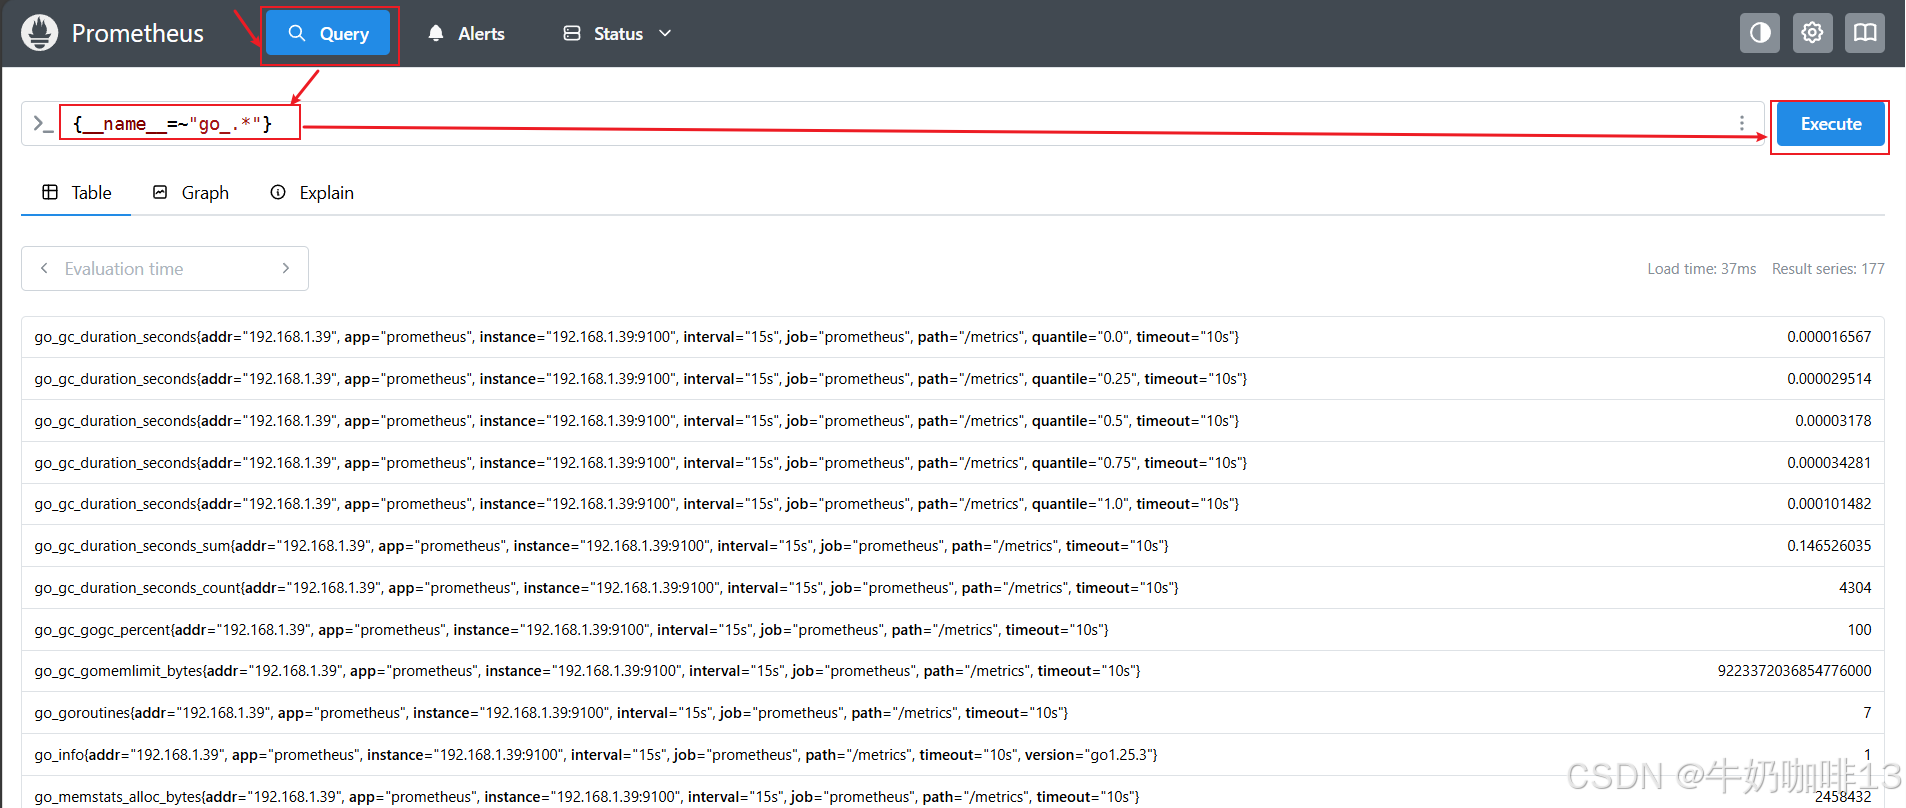The height and width of the screenshot is (808, 1906).
Task: Click value 9223372036854776000
Action: coord(1794,671)
